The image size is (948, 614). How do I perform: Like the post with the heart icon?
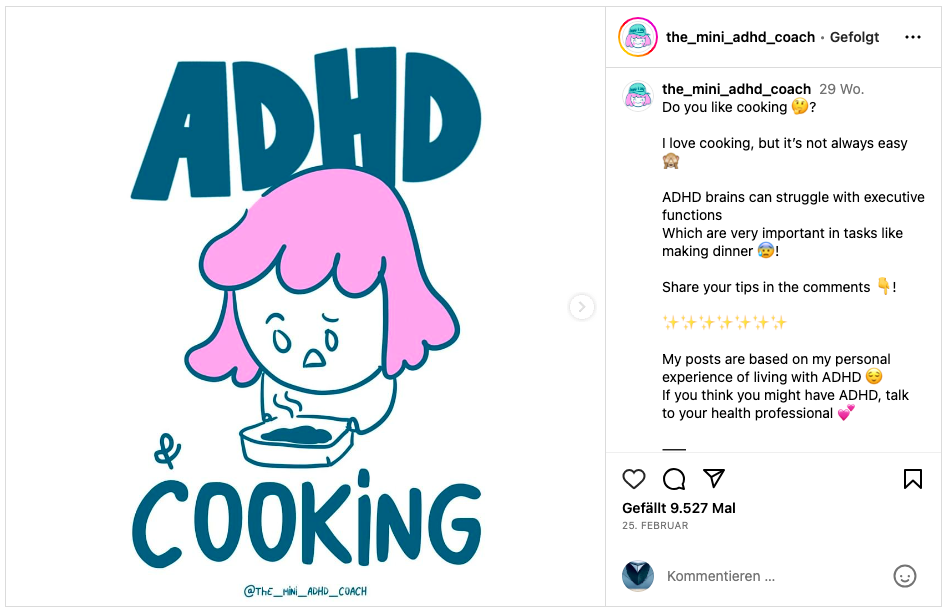tap(634, 479)
